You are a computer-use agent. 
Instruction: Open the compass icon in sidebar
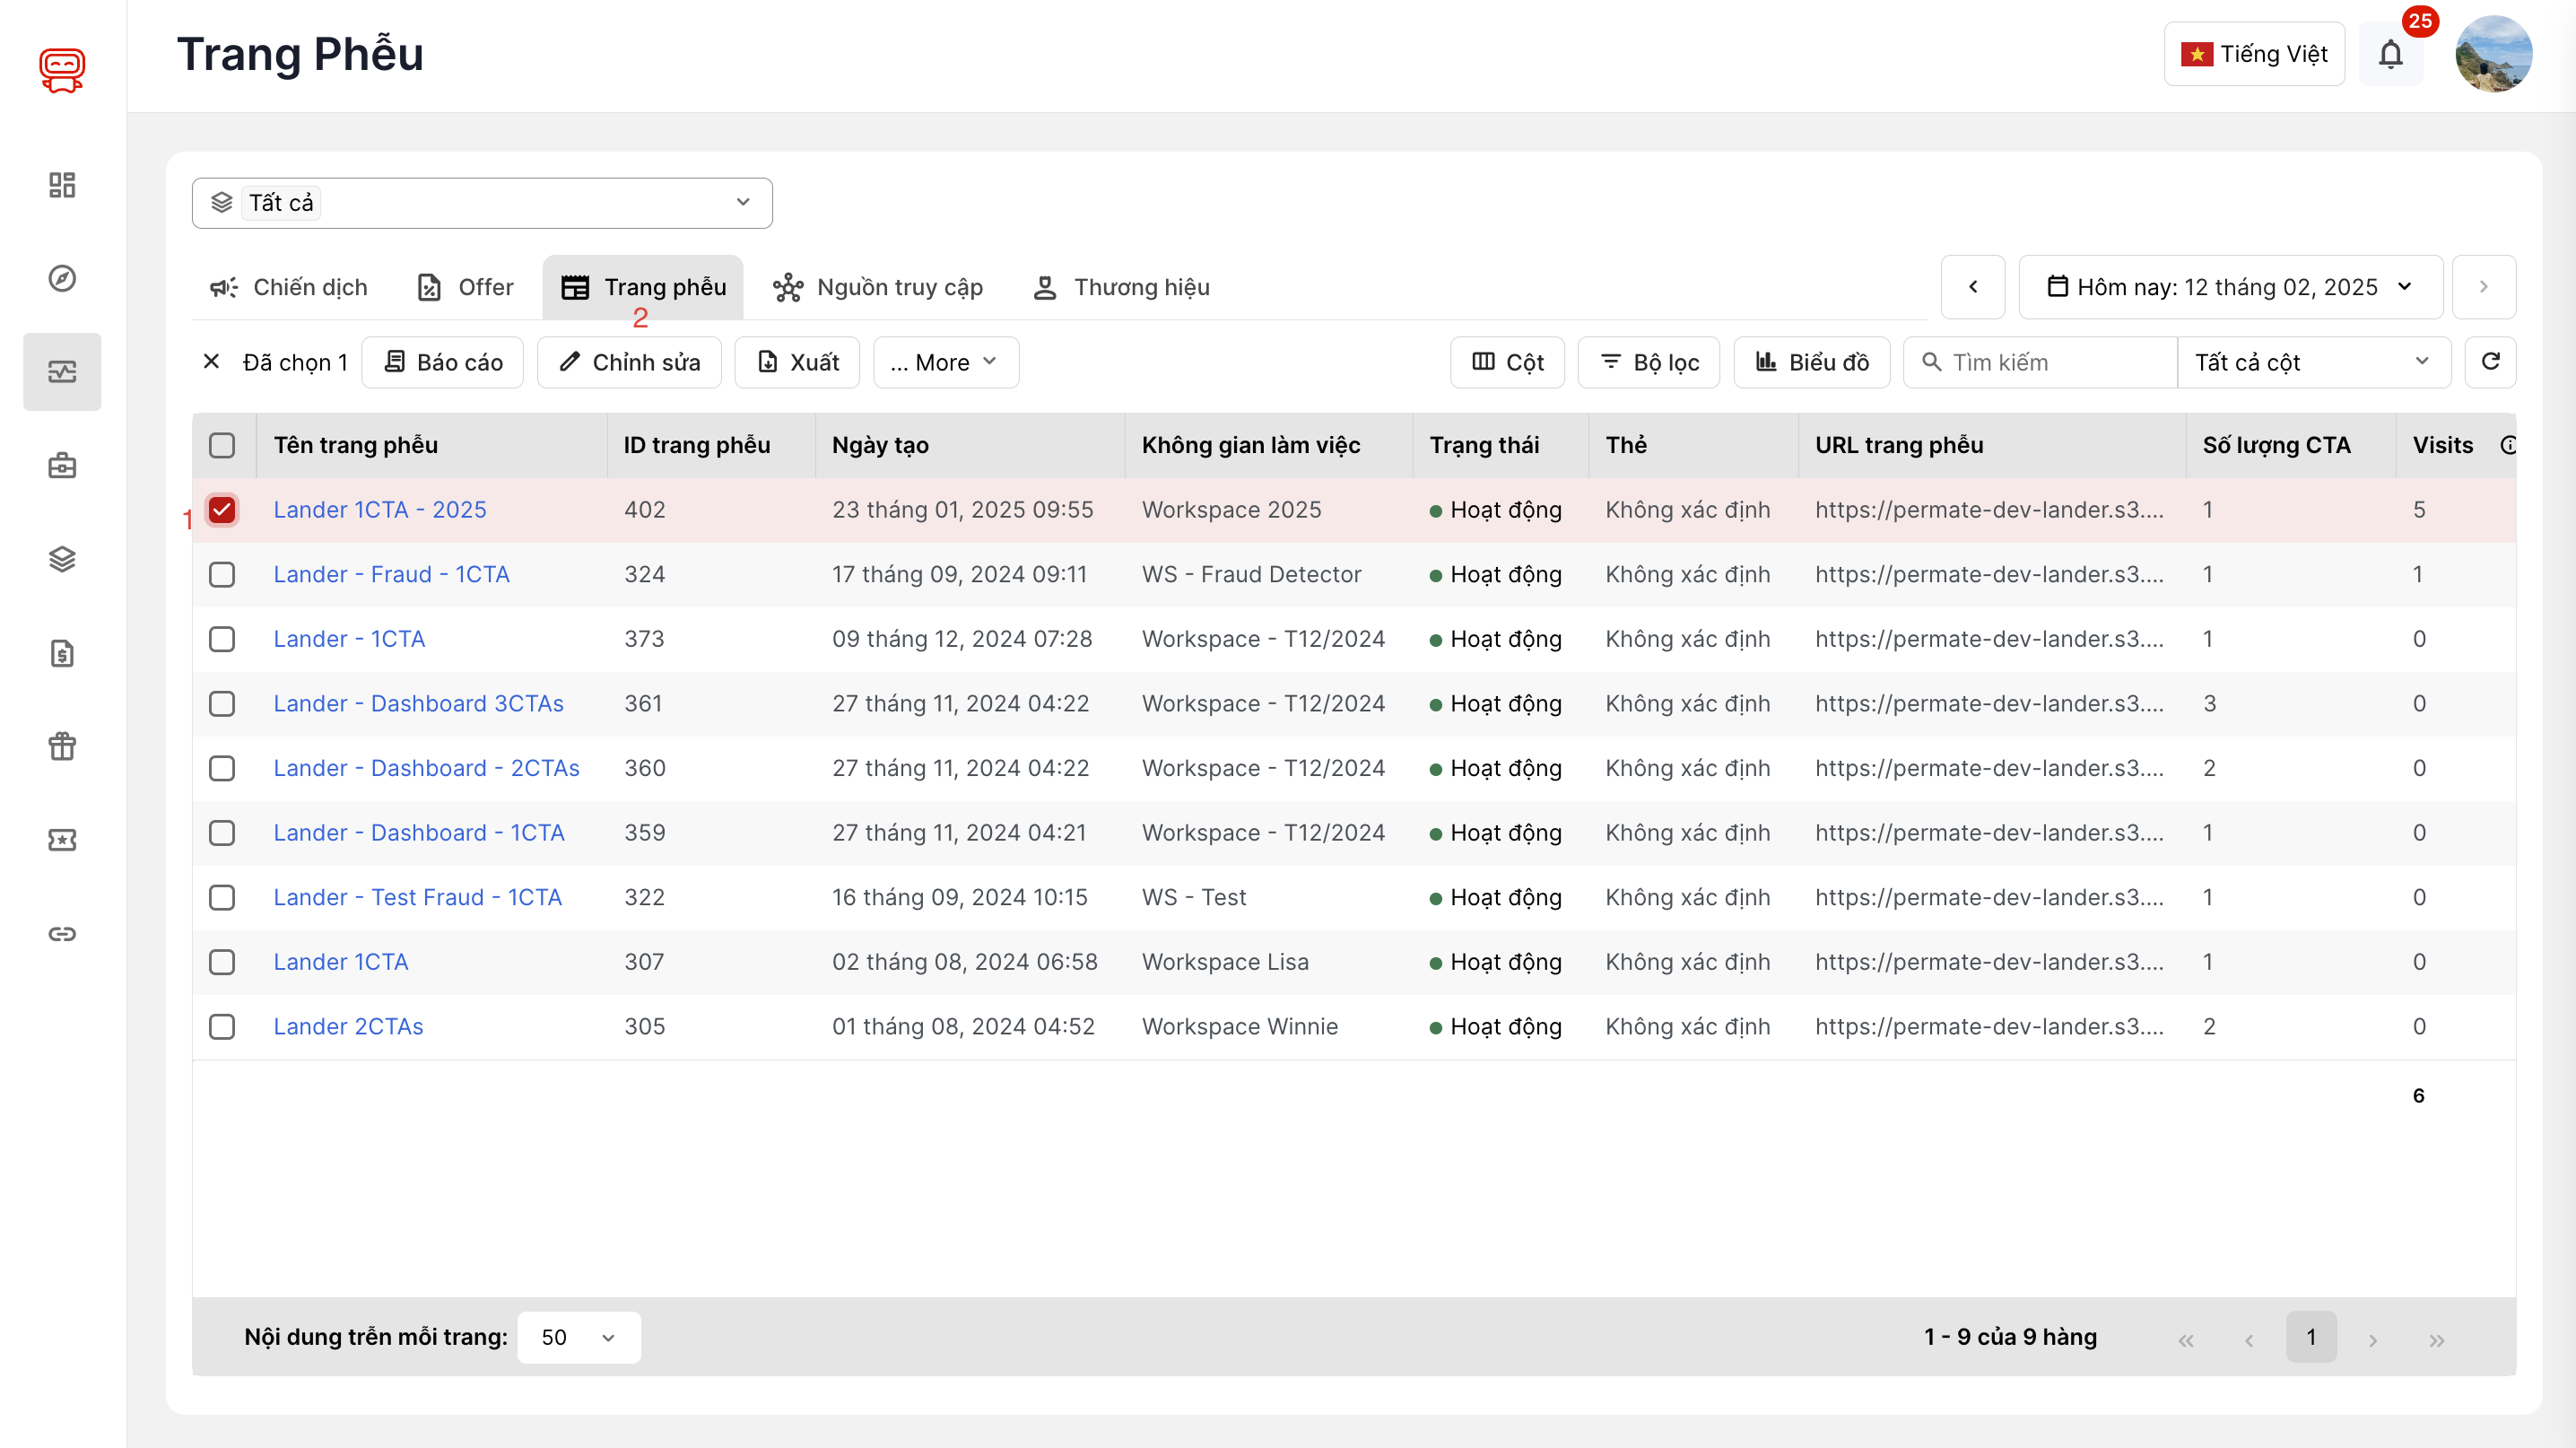tap(62, 278)
